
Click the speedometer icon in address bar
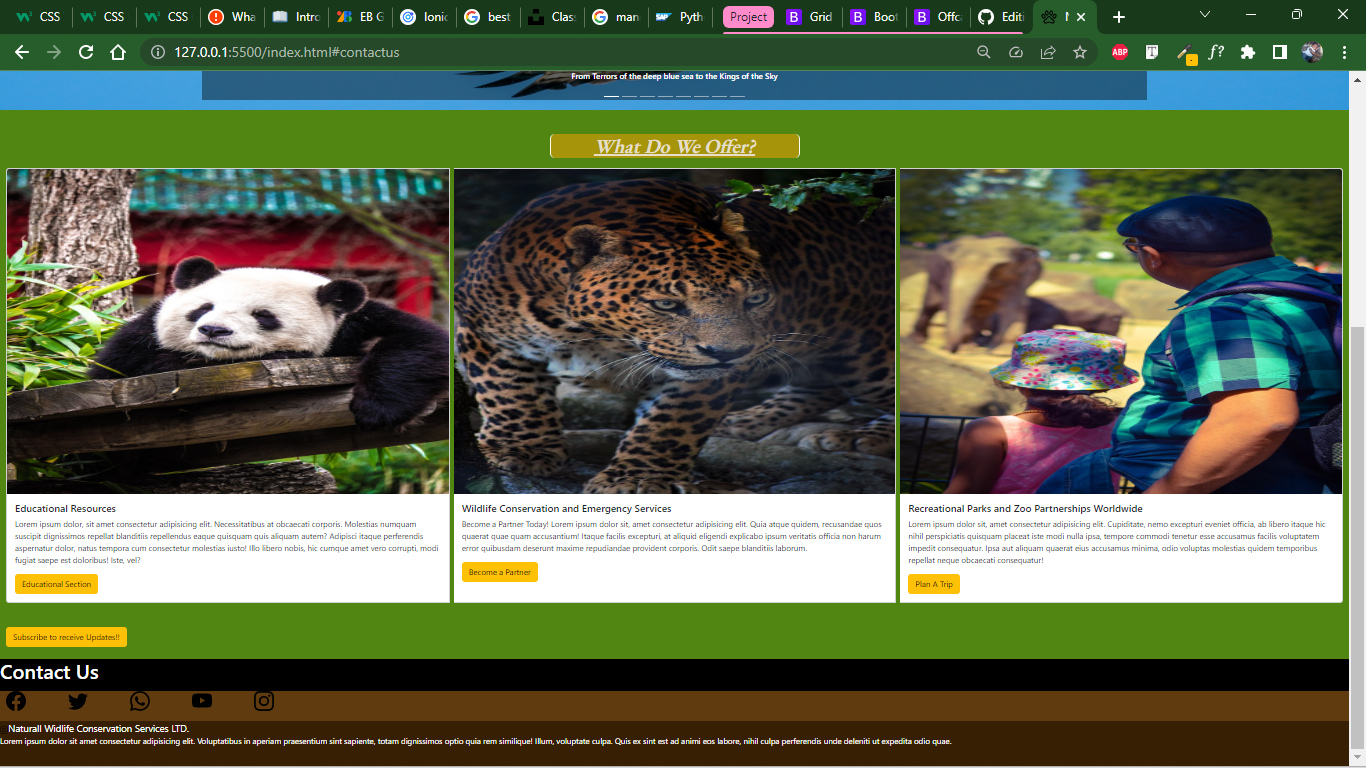pyautogui.click(x=1016, y=52)
